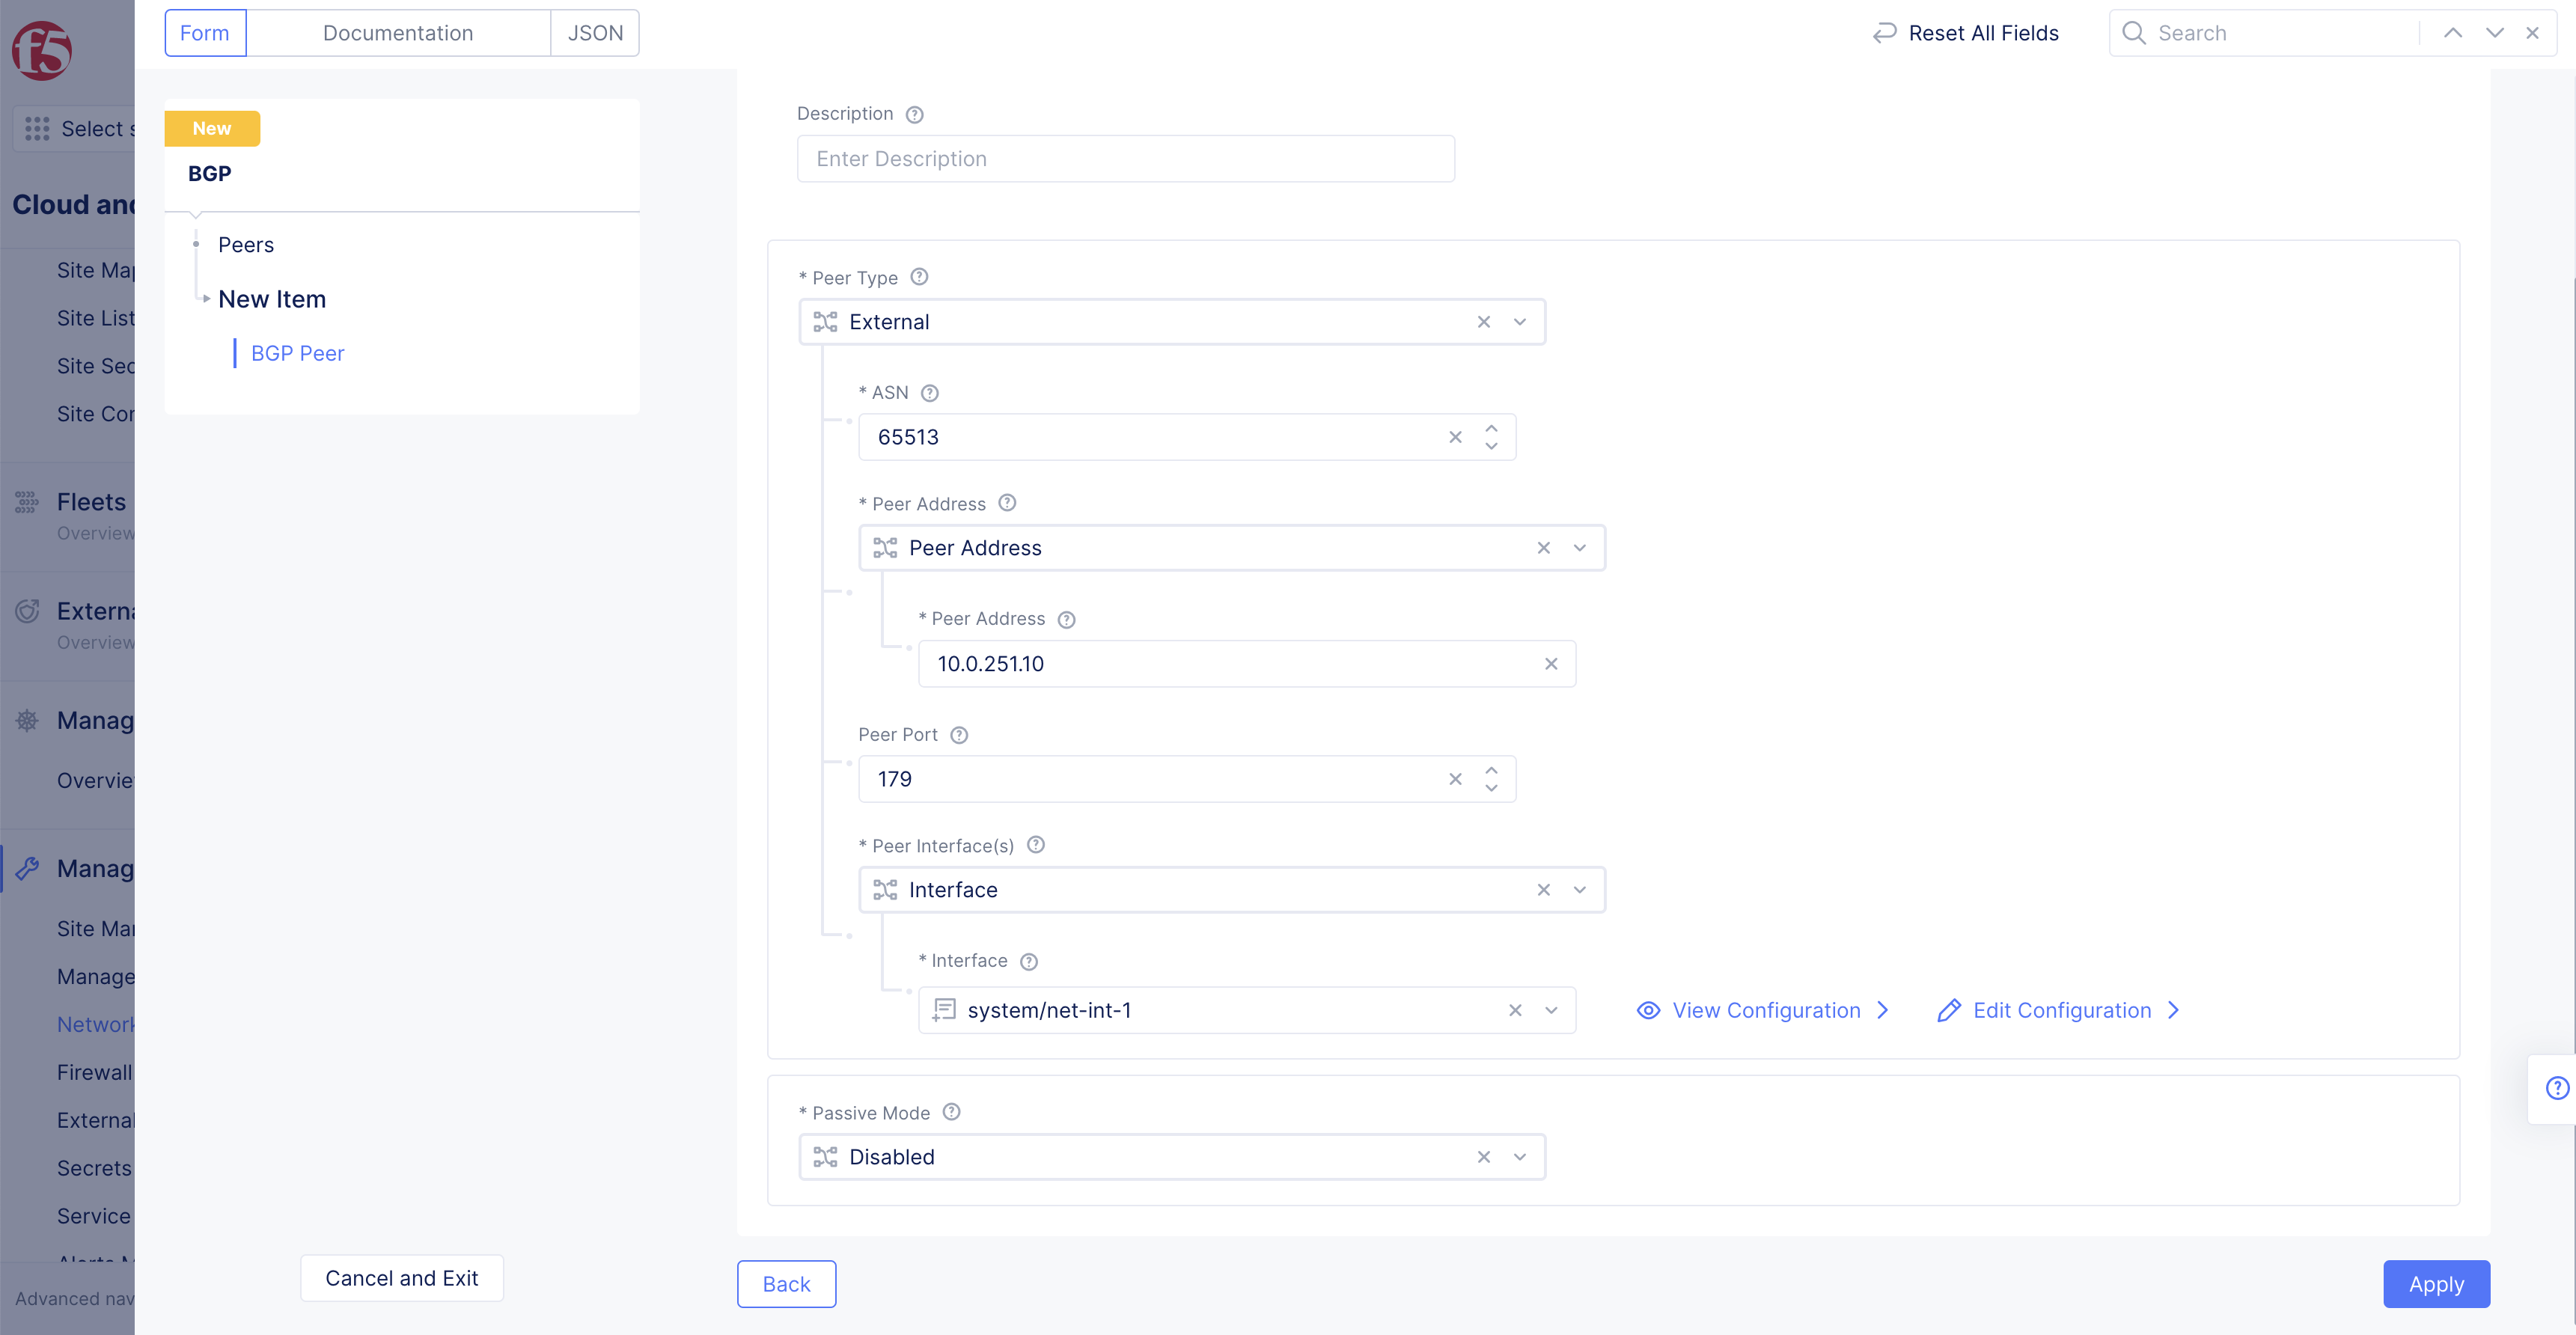Open Site List in the sidebar
The image size is (2576, 1335).
tap(95, 318)
